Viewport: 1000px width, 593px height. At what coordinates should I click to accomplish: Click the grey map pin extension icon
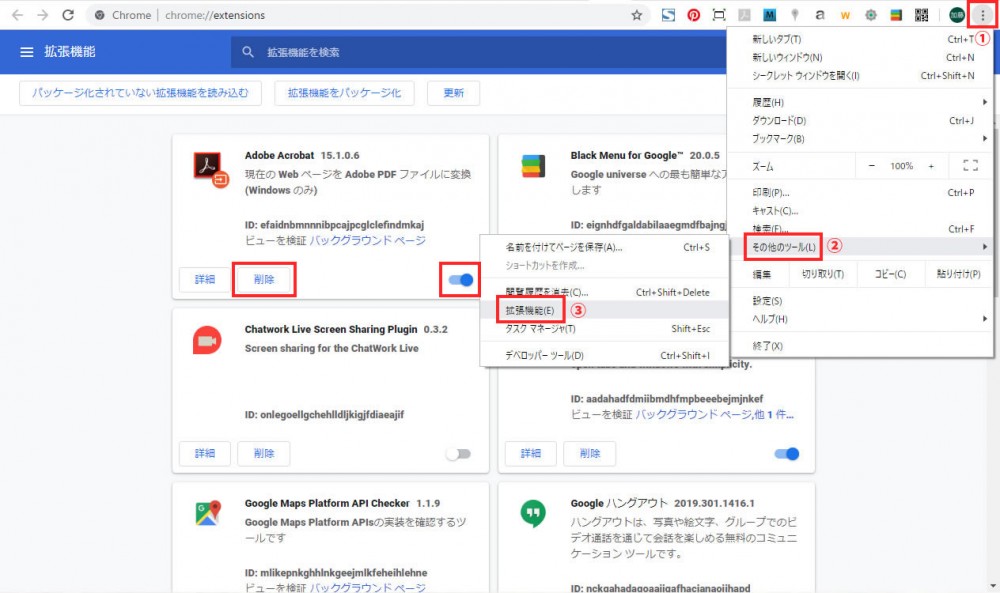795,15
